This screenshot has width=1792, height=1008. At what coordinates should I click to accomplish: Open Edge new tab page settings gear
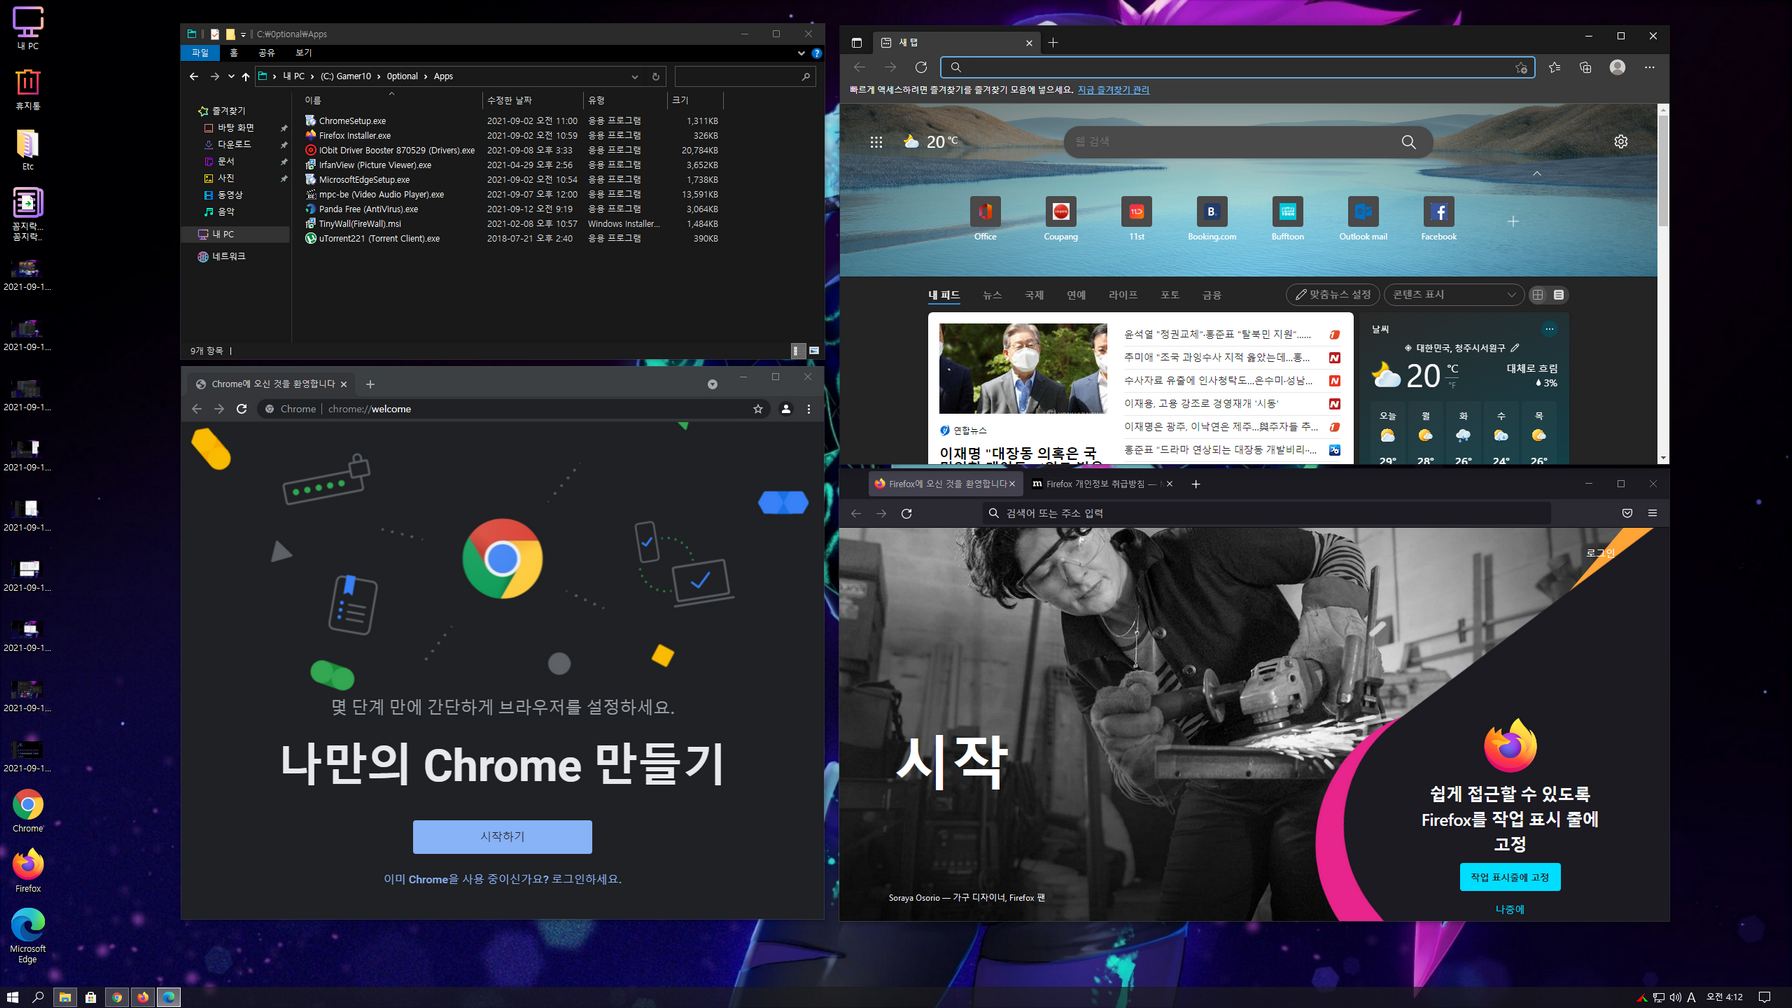point(1621,142)
